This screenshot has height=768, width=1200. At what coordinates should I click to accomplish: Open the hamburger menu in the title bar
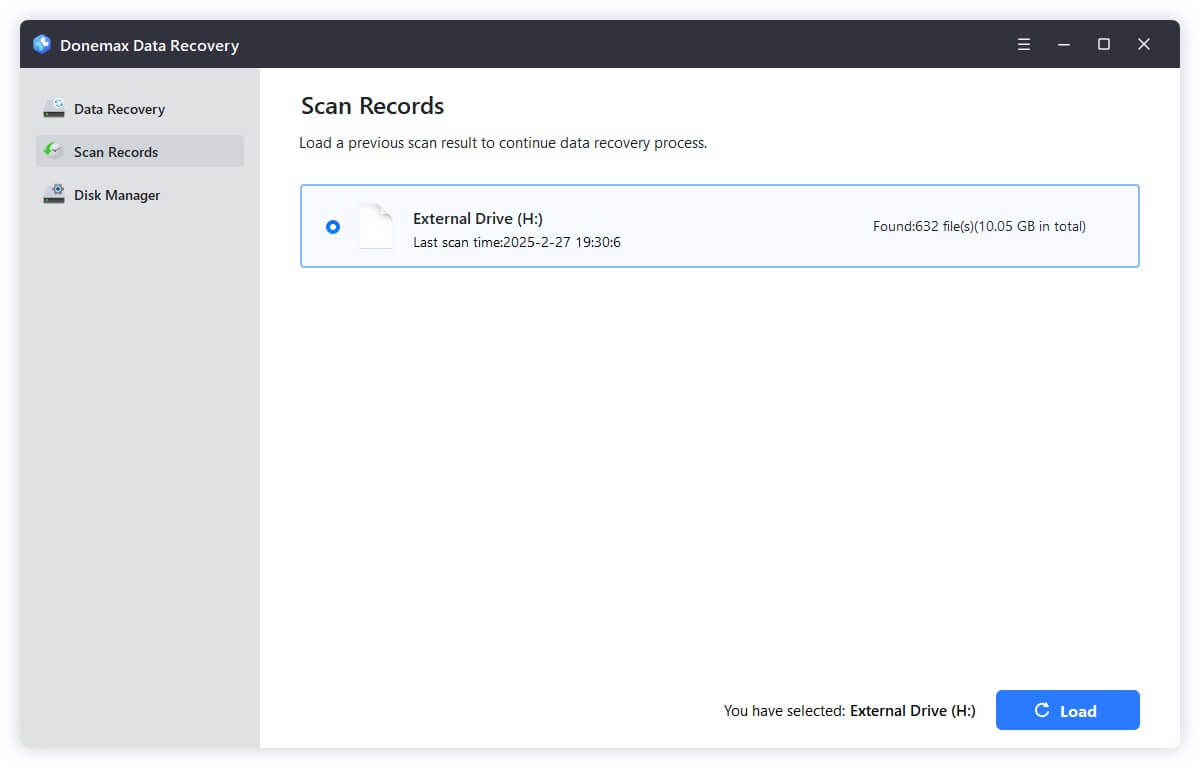[x=1023, y=44]
